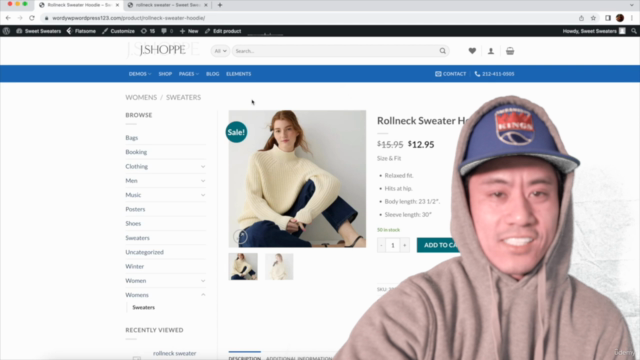Focus the product search field
640x360 pixels.
click(335, 51)
